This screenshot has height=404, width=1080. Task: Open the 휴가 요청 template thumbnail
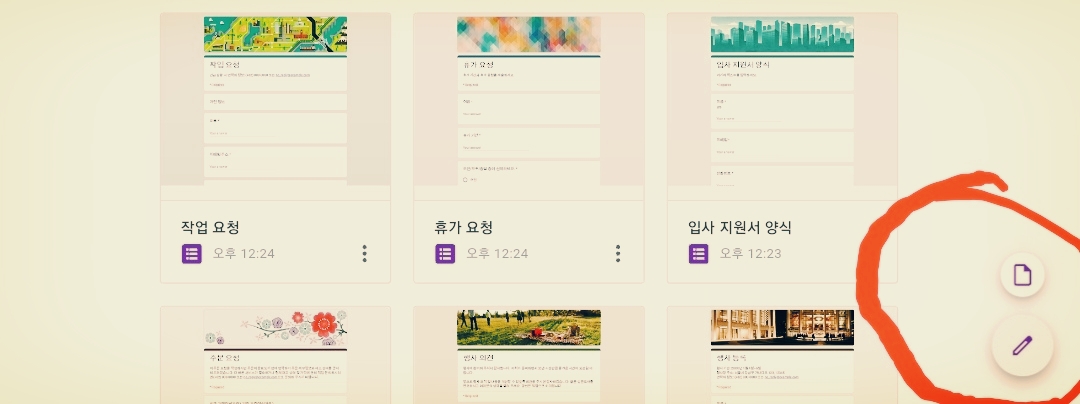(x=529, y=100)
